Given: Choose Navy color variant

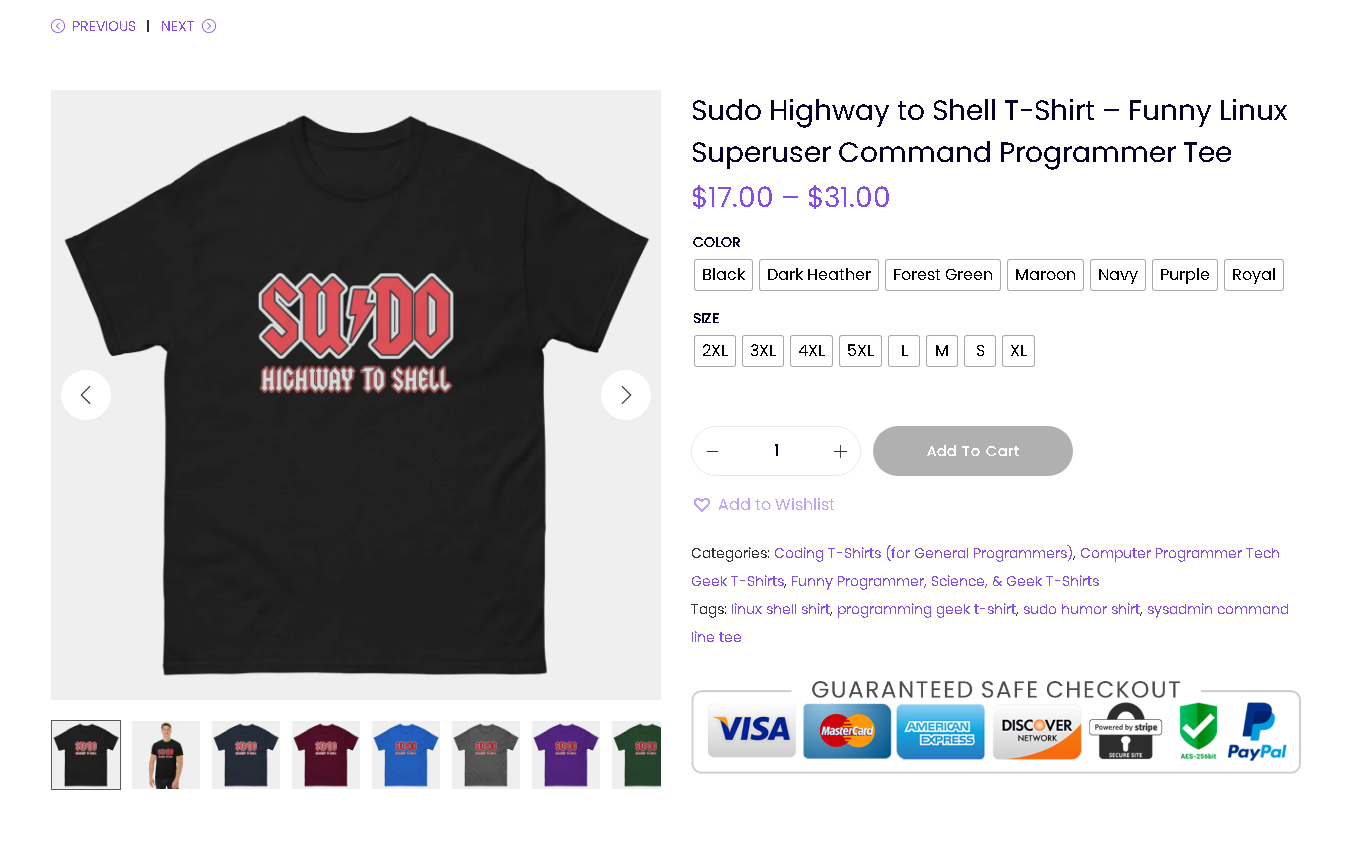Looking at the screenshot, I should [1117, 275].
